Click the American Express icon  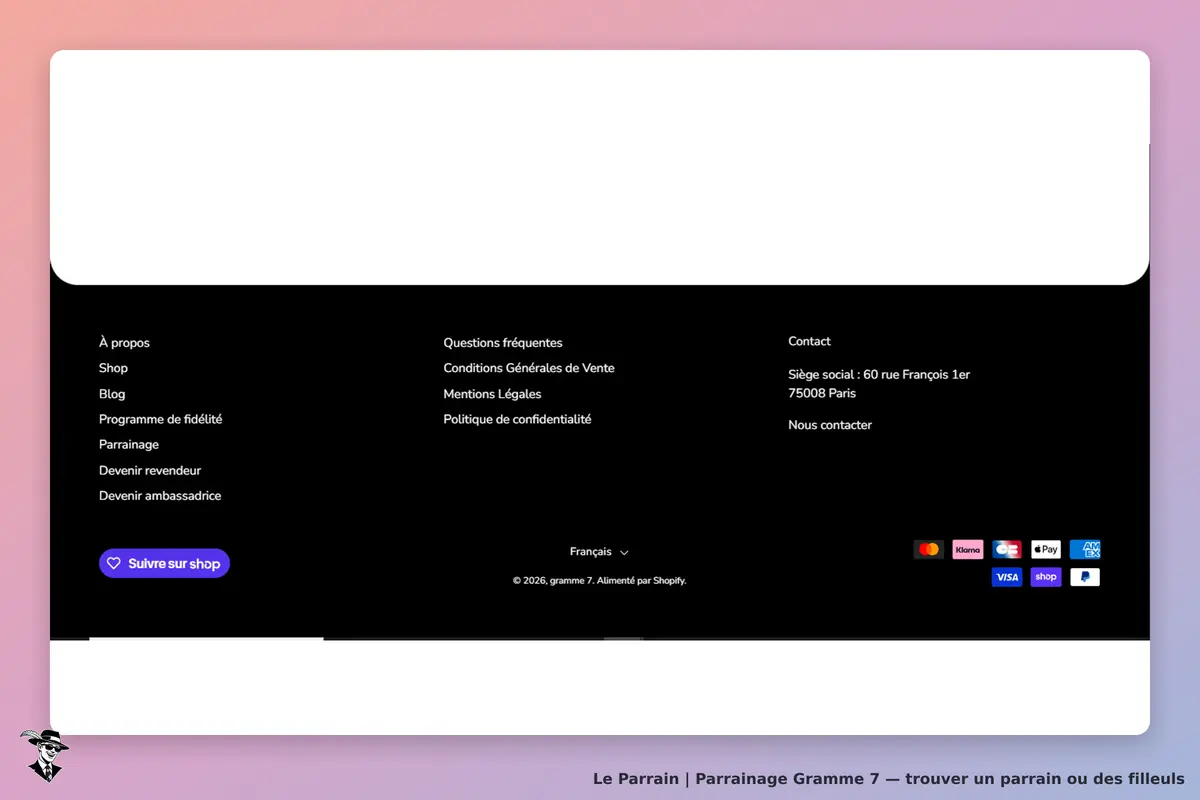(1085, 549)
